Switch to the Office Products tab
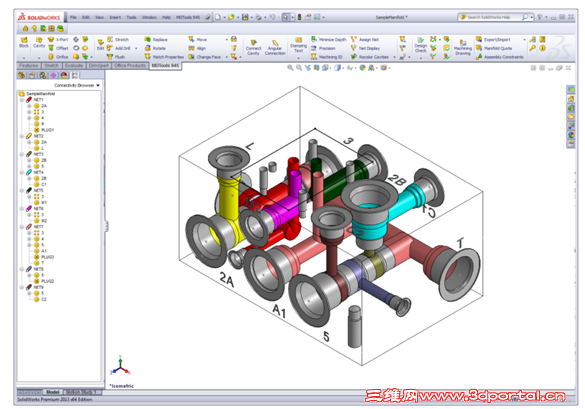Viewport: 585px width, 409px height. click(129, 66)
